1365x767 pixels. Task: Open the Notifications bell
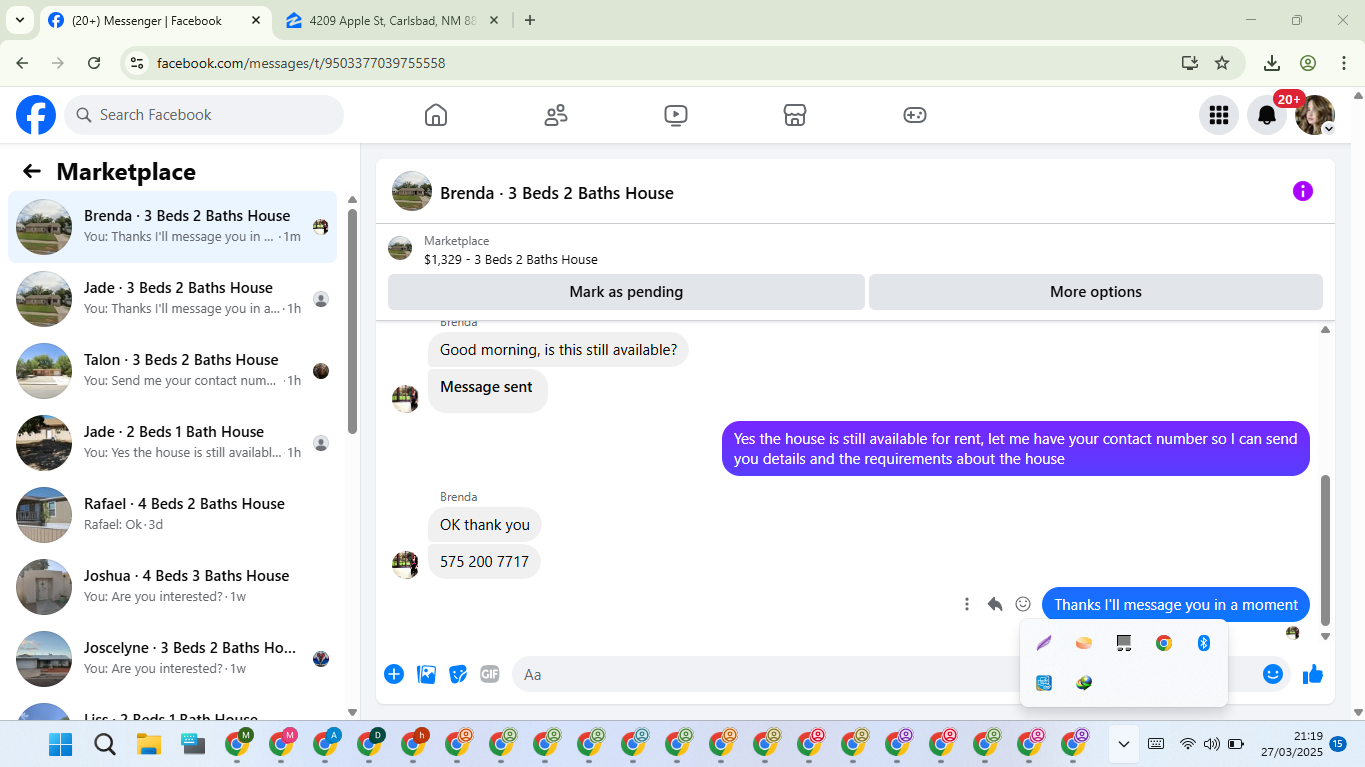pyautogui.click(x=1267, y=115)
